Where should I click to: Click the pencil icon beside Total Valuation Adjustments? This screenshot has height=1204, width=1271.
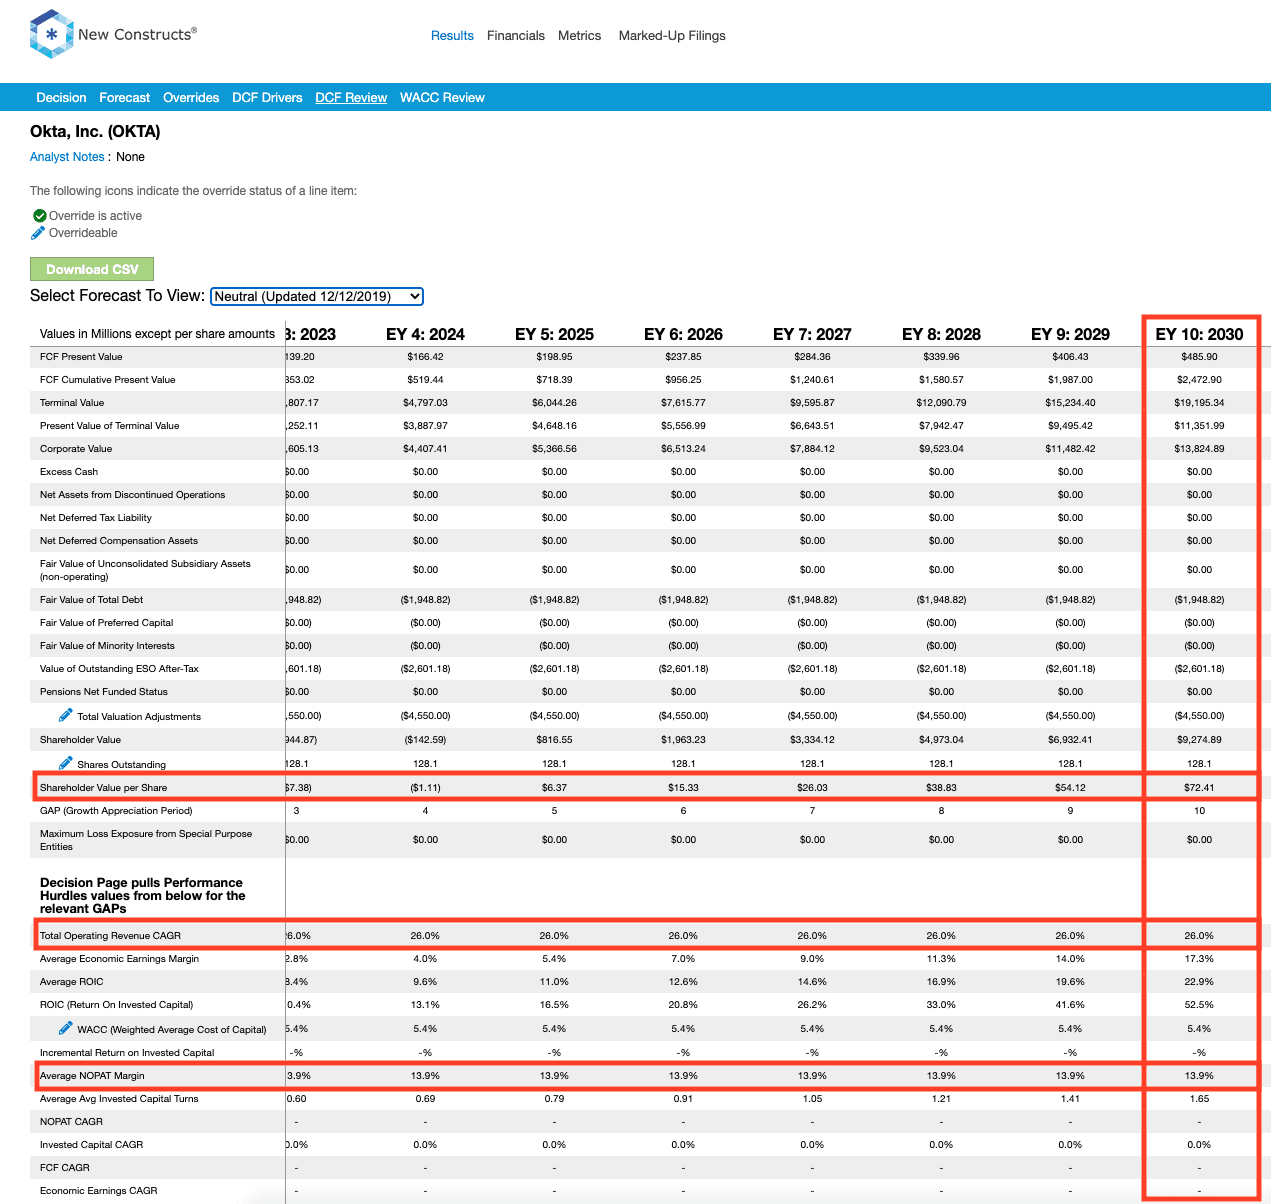click(x=65, y=715)
